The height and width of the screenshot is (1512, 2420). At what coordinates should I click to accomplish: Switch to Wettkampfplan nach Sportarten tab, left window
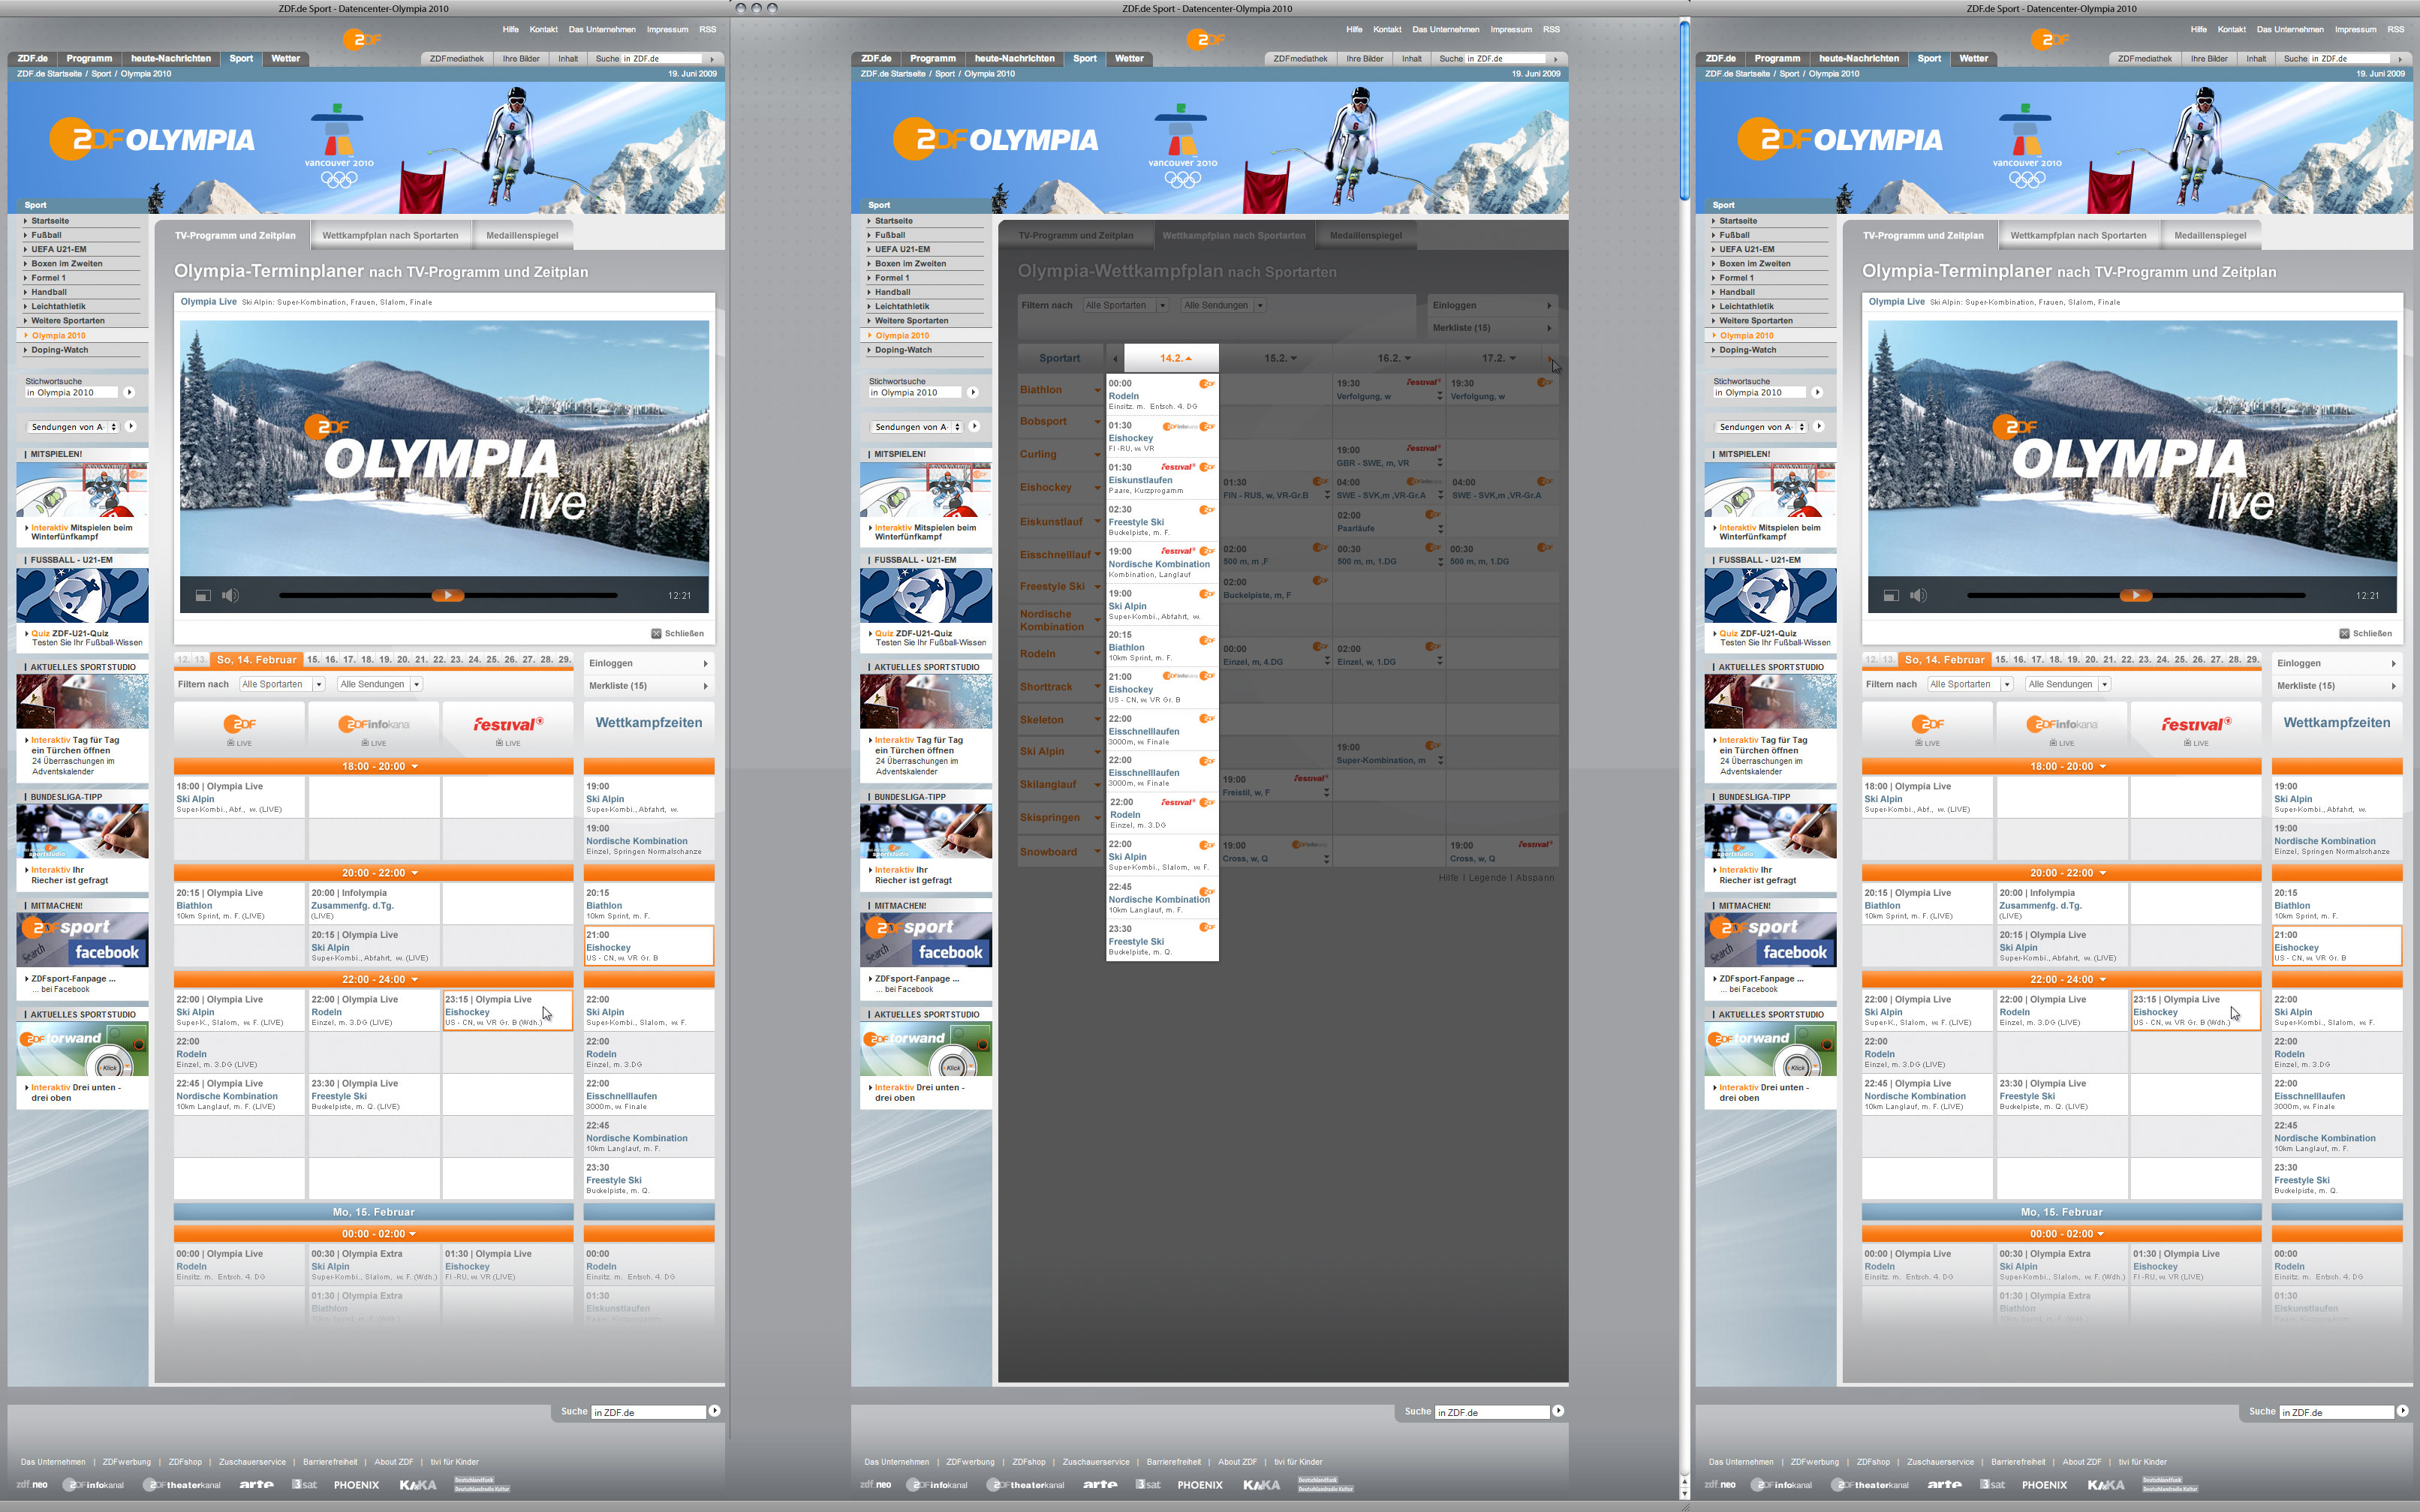tap(390, 236)
